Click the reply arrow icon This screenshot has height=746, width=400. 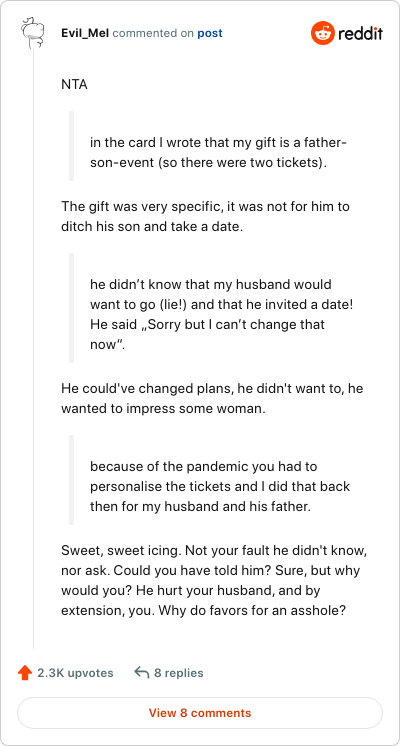[x=141, y=672]
